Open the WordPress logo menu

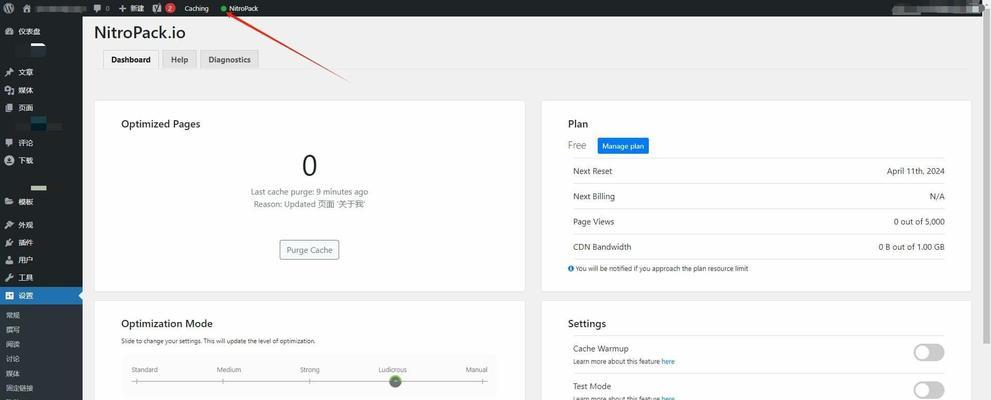[x=9, y=8]
